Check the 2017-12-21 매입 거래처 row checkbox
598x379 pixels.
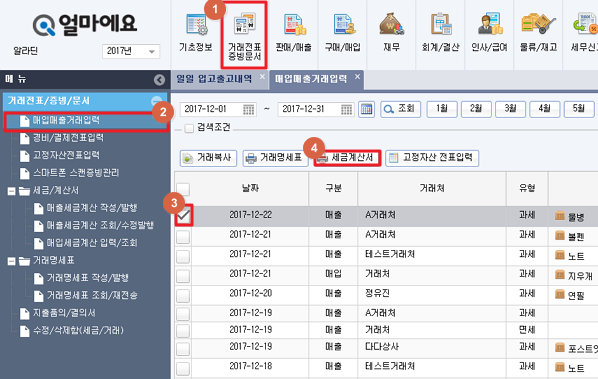(x=183, y=276)
